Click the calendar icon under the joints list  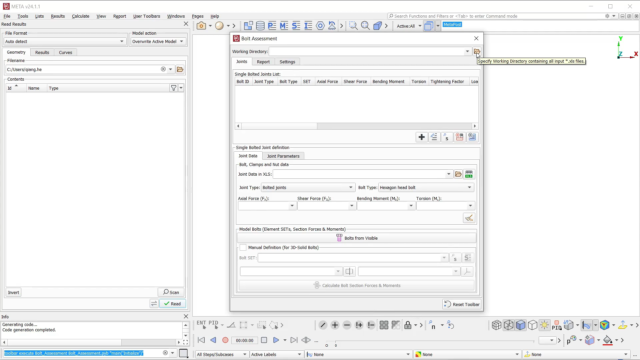tap(459, 137)
